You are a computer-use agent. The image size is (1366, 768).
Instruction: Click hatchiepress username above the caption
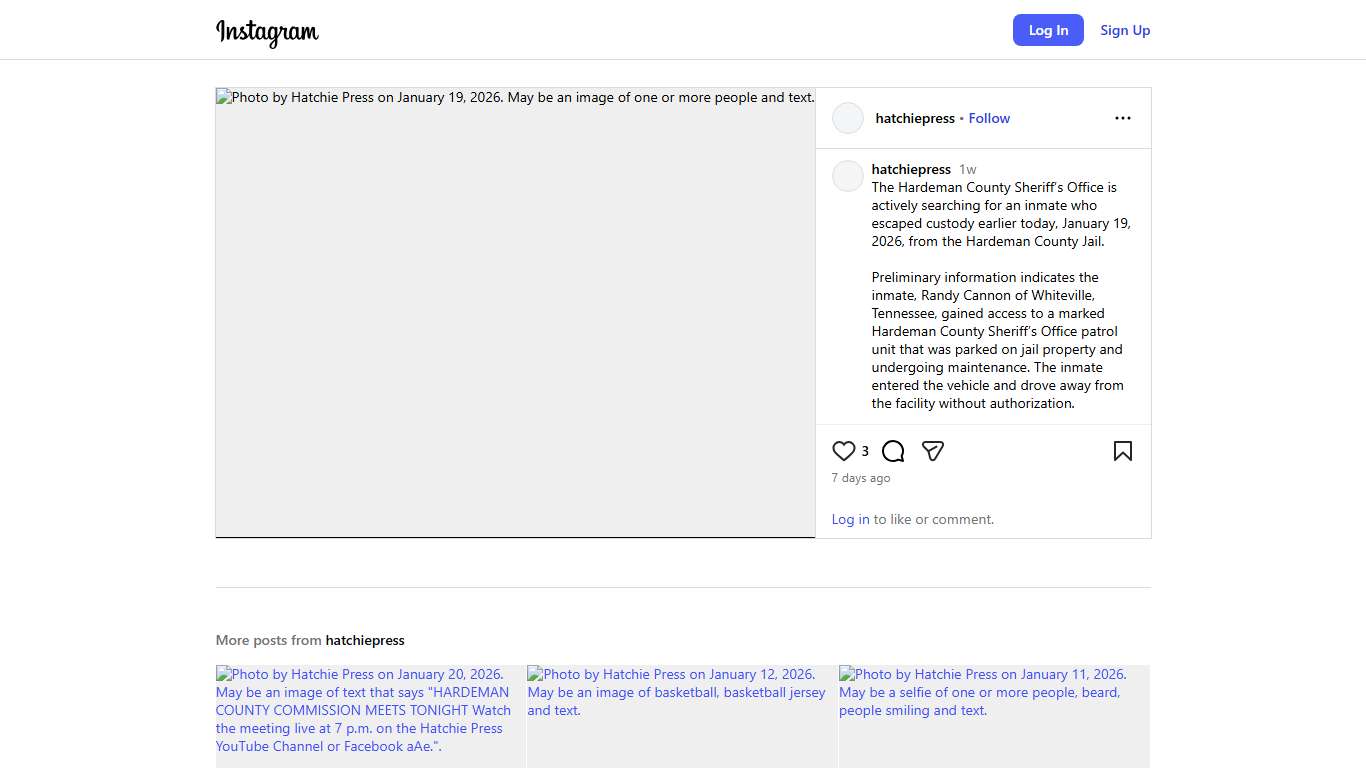pyautogui.click(x=911, y=169)
